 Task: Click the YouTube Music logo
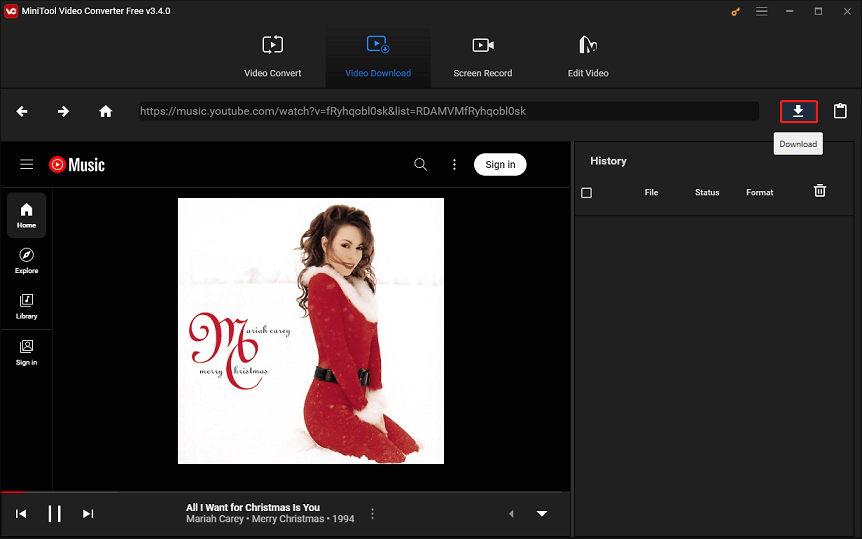[76, 164]
